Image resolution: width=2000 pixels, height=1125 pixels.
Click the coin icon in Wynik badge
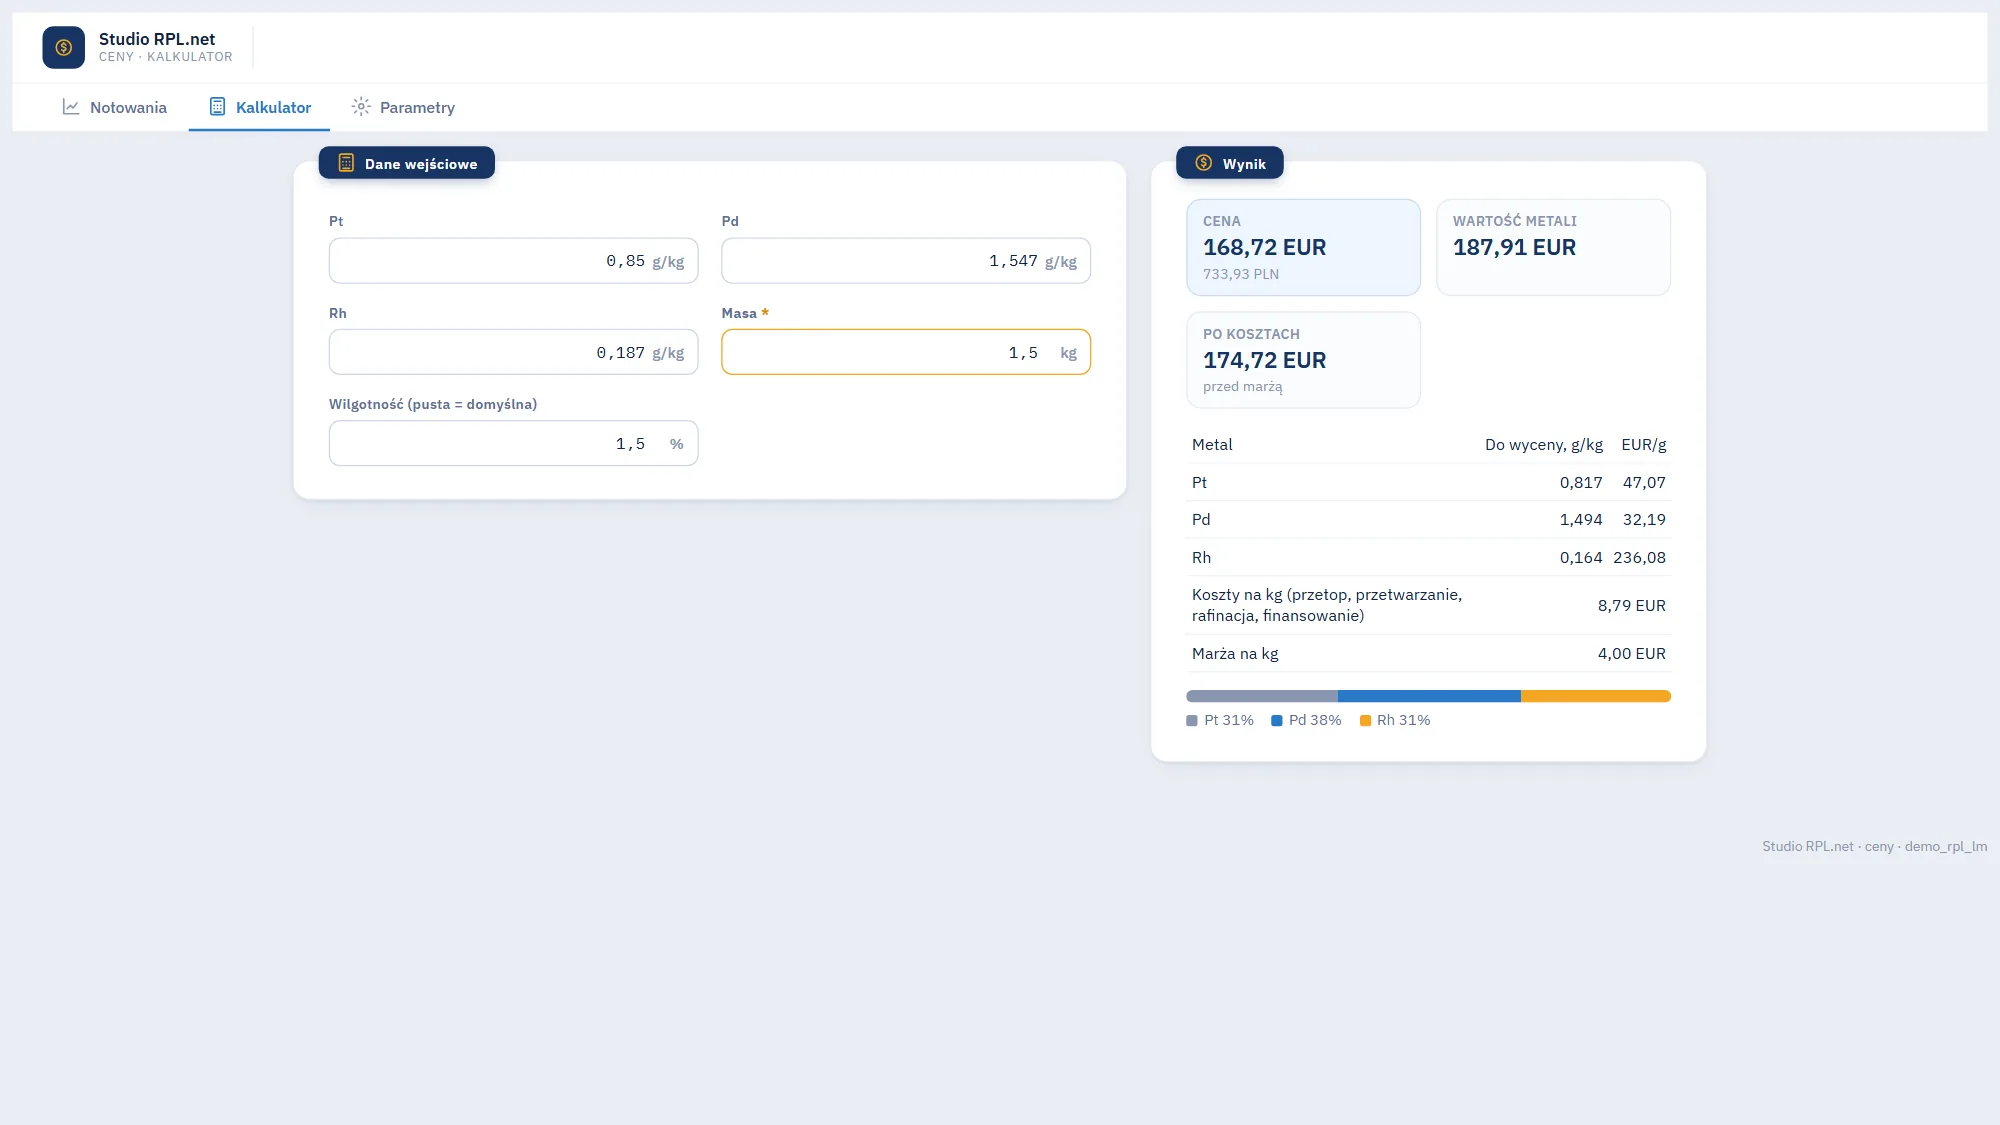[1204, 163]
